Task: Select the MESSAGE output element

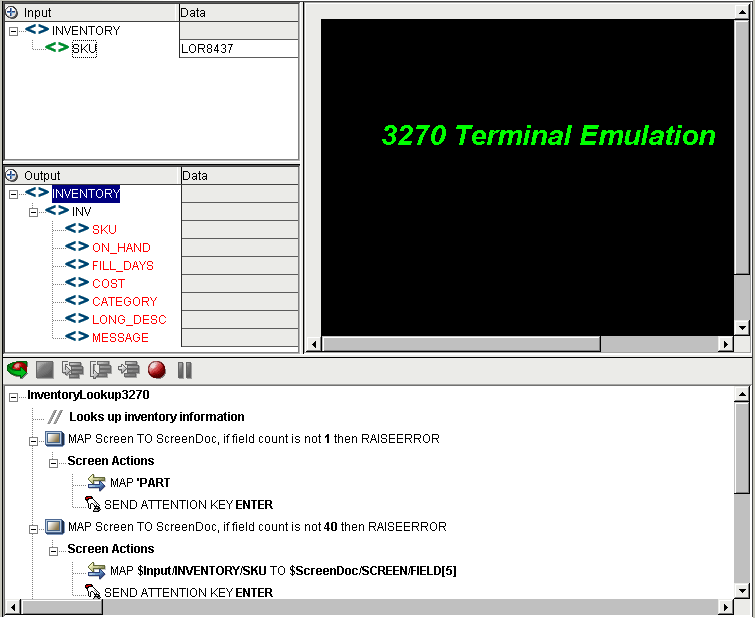Action: (120, 338)
